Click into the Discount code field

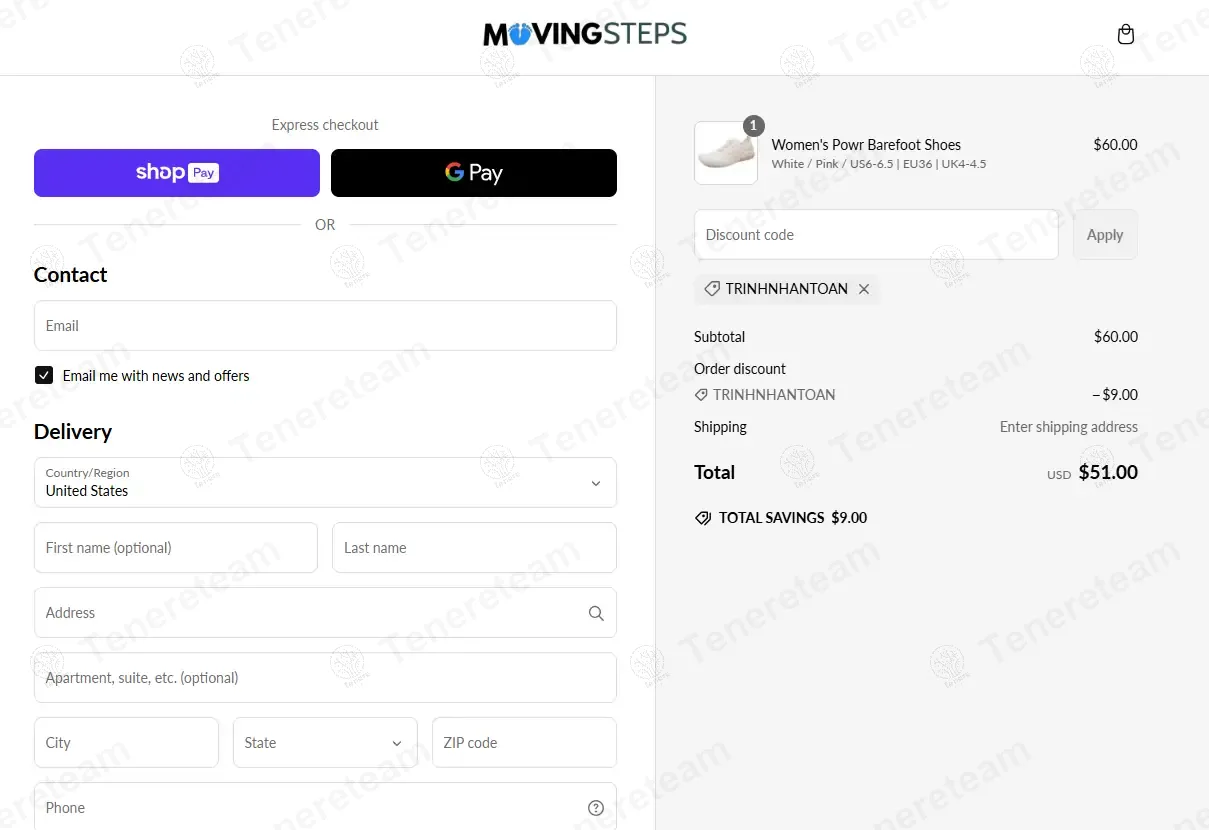(876, 235)
